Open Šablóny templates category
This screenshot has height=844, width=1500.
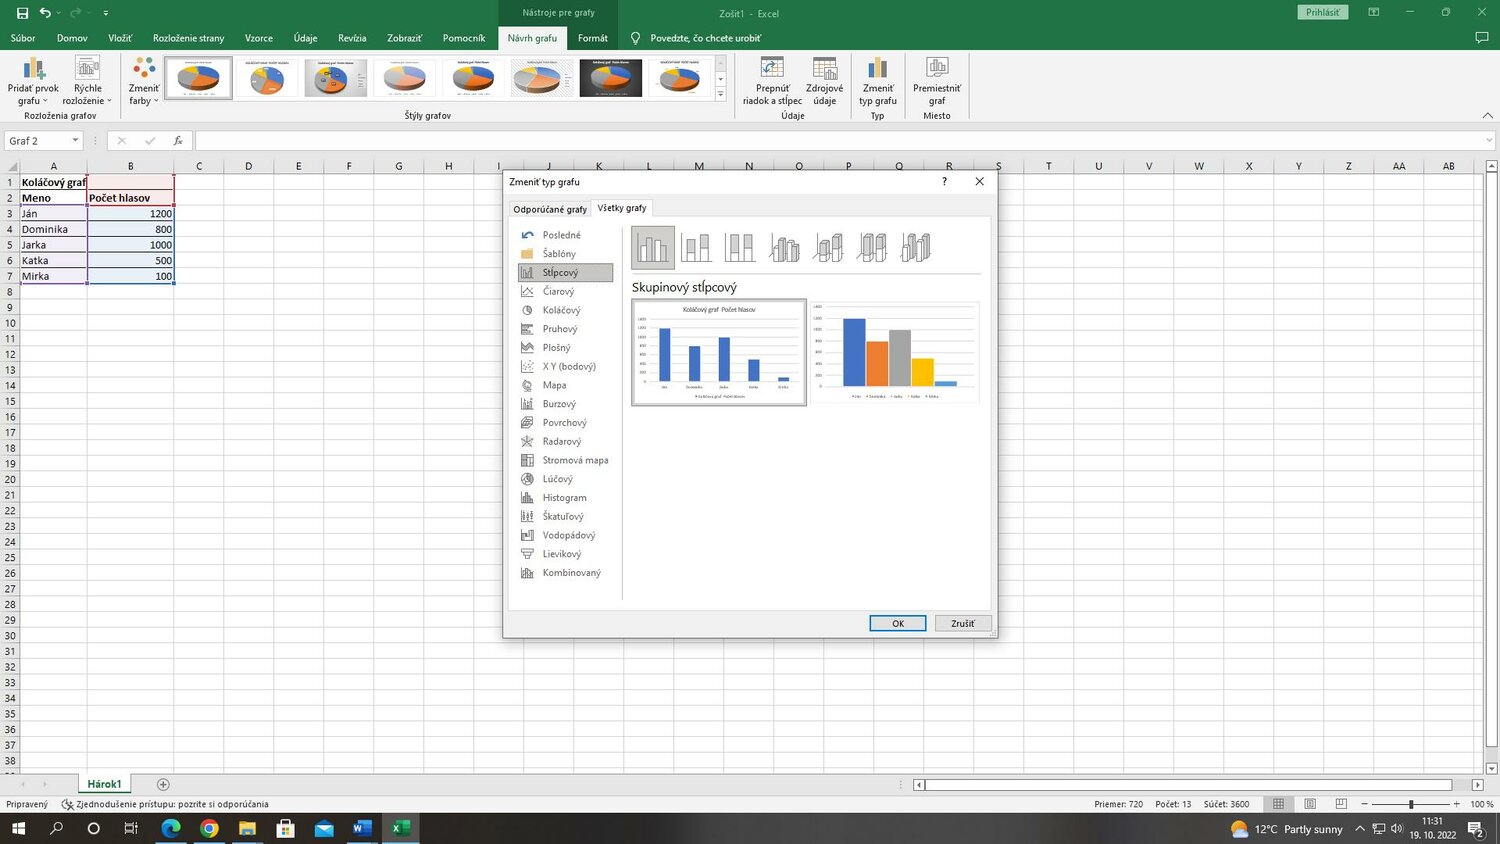pyautogui.click(x=565, y=254)
